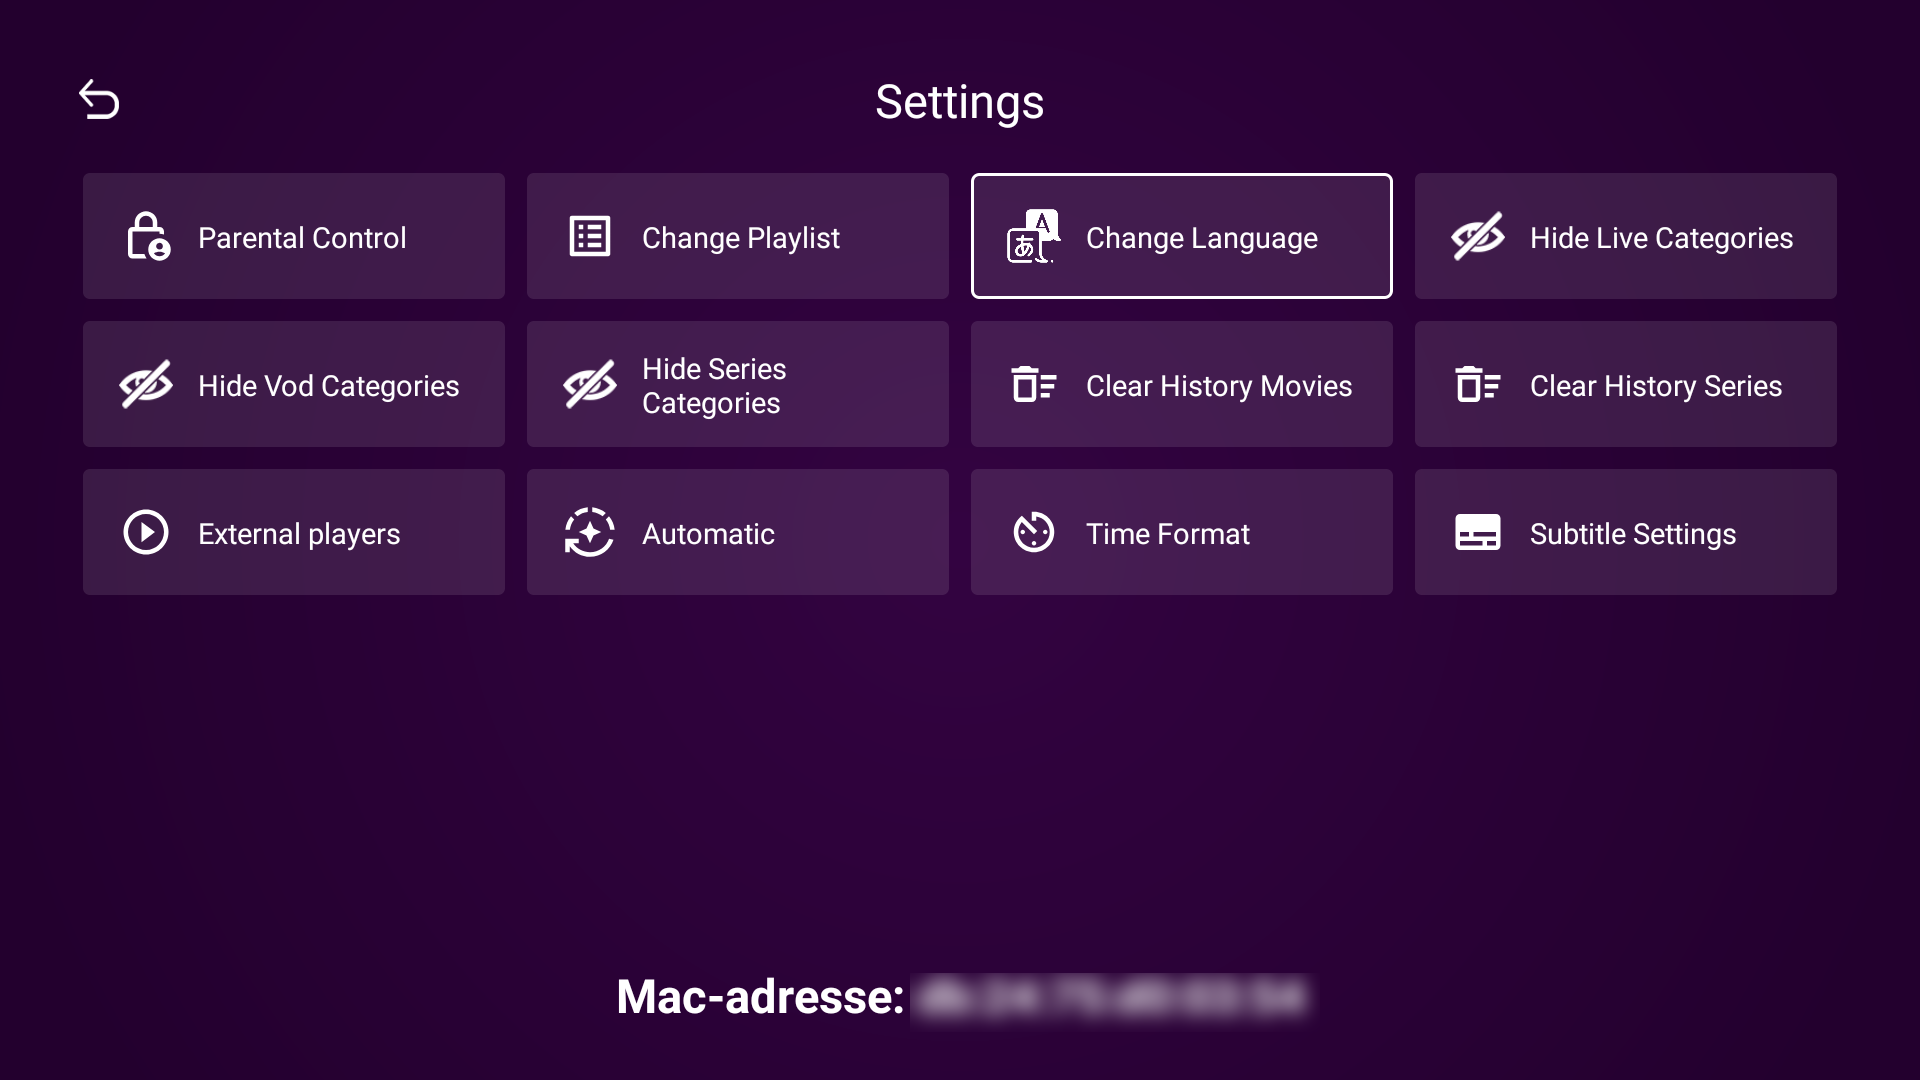Screen dimensions: 1920x1080
Task: Click the External players play icon
Action: tap(146, 533)
